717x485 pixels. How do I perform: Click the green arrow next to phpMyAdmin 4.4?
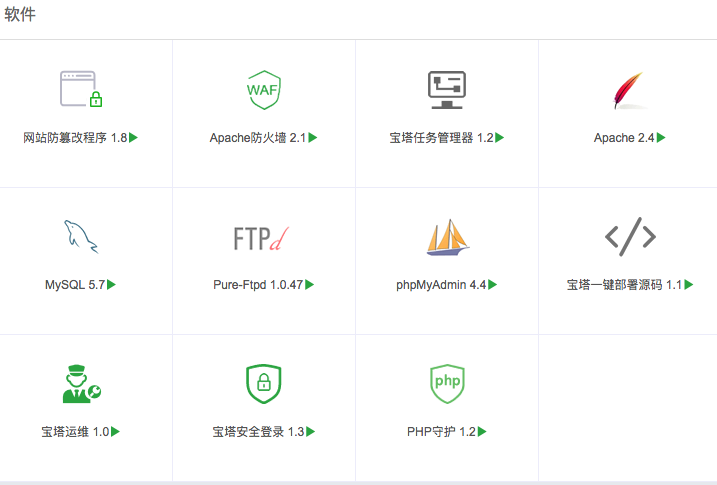pyautogui.click(x=492, y=285)
